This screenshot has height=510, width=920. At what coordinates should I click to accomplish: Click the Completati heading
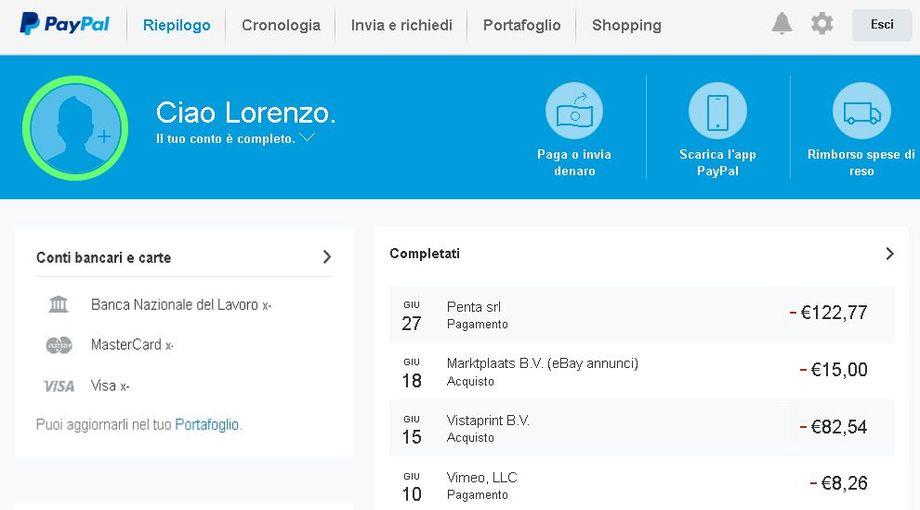pyautogui.click(x=425, y=254)
